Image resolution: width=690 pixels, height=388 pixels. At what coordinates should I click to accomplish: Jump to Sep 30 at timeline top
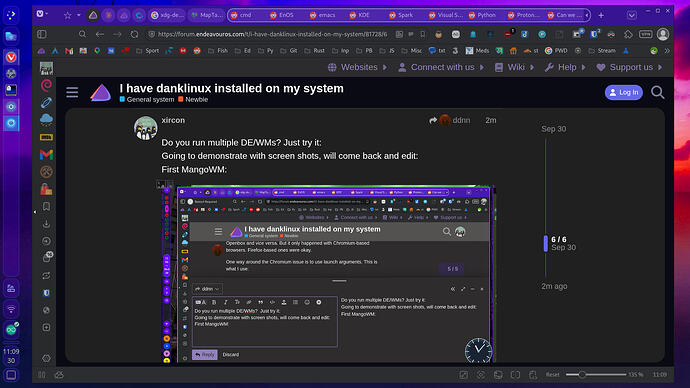[x=554, y=129]
